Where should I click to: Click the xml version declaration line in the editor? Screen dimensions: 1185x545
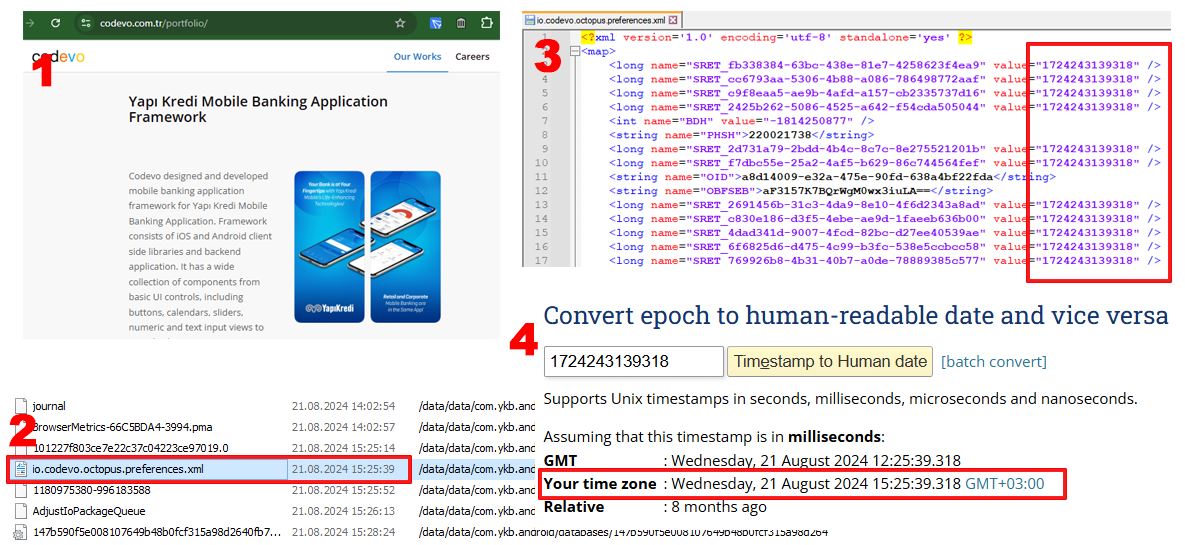click(775, 37)
